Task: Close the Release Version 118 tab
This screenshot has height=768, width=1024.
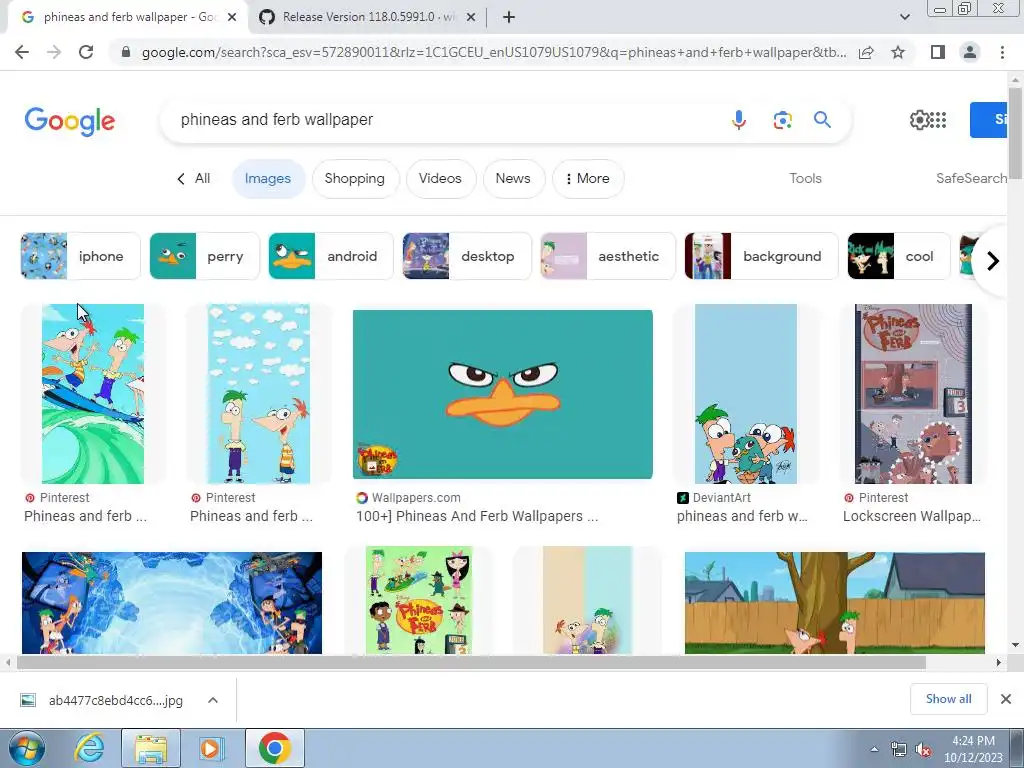Action: point(470,17)
